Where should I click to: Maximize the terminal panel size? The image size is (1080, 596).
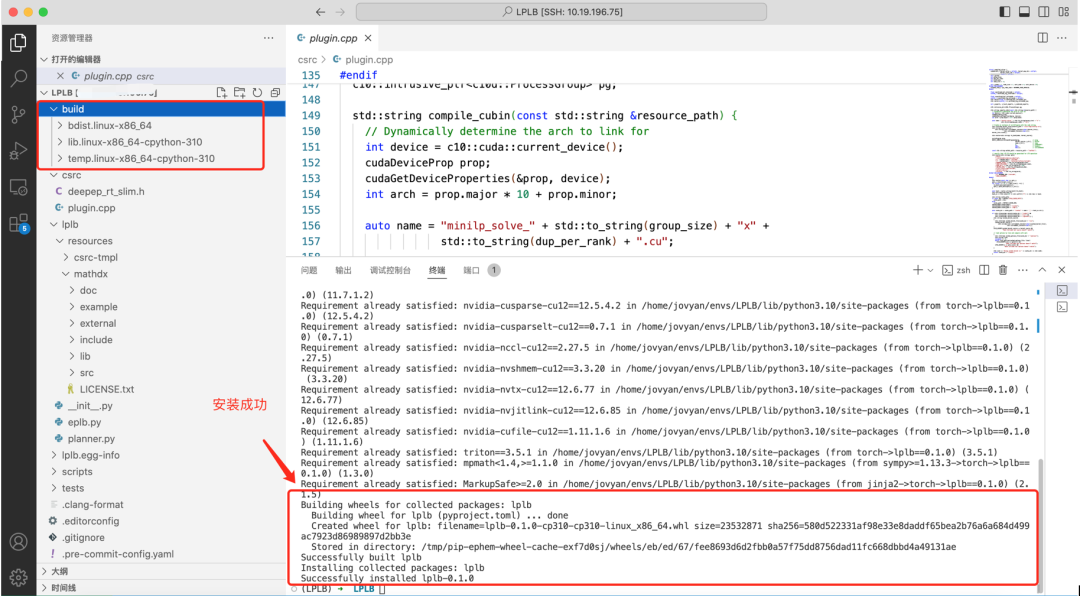tap(1042, 270)
